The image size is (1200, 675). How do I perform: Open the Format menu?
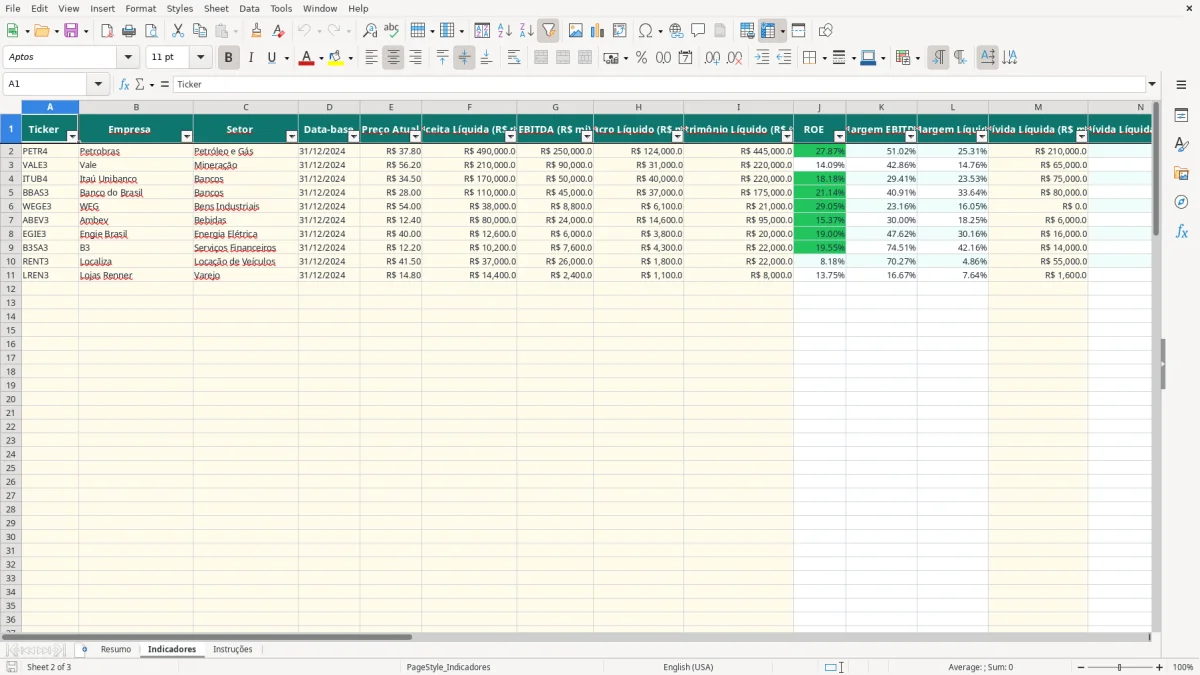(141, 8)
